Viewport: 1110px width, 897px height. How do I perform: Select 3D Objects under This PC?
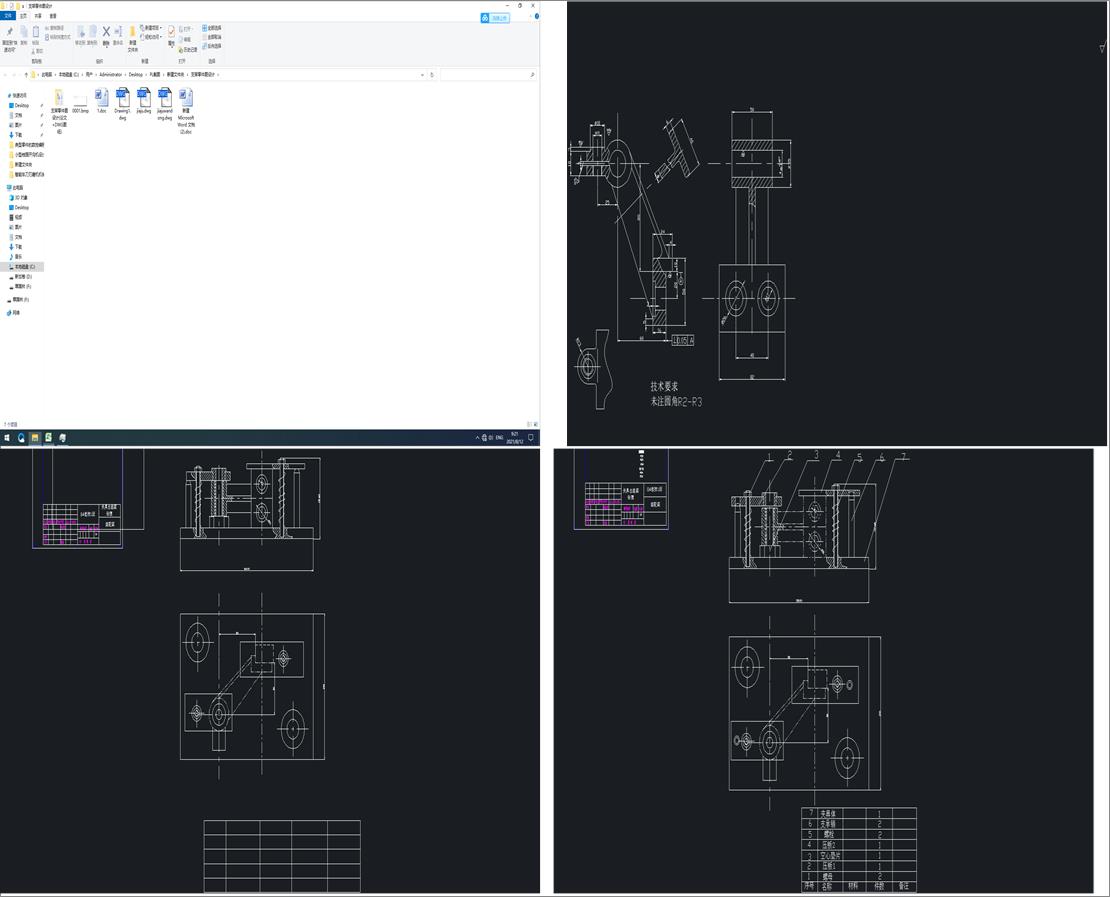click(x=19, y=198)
